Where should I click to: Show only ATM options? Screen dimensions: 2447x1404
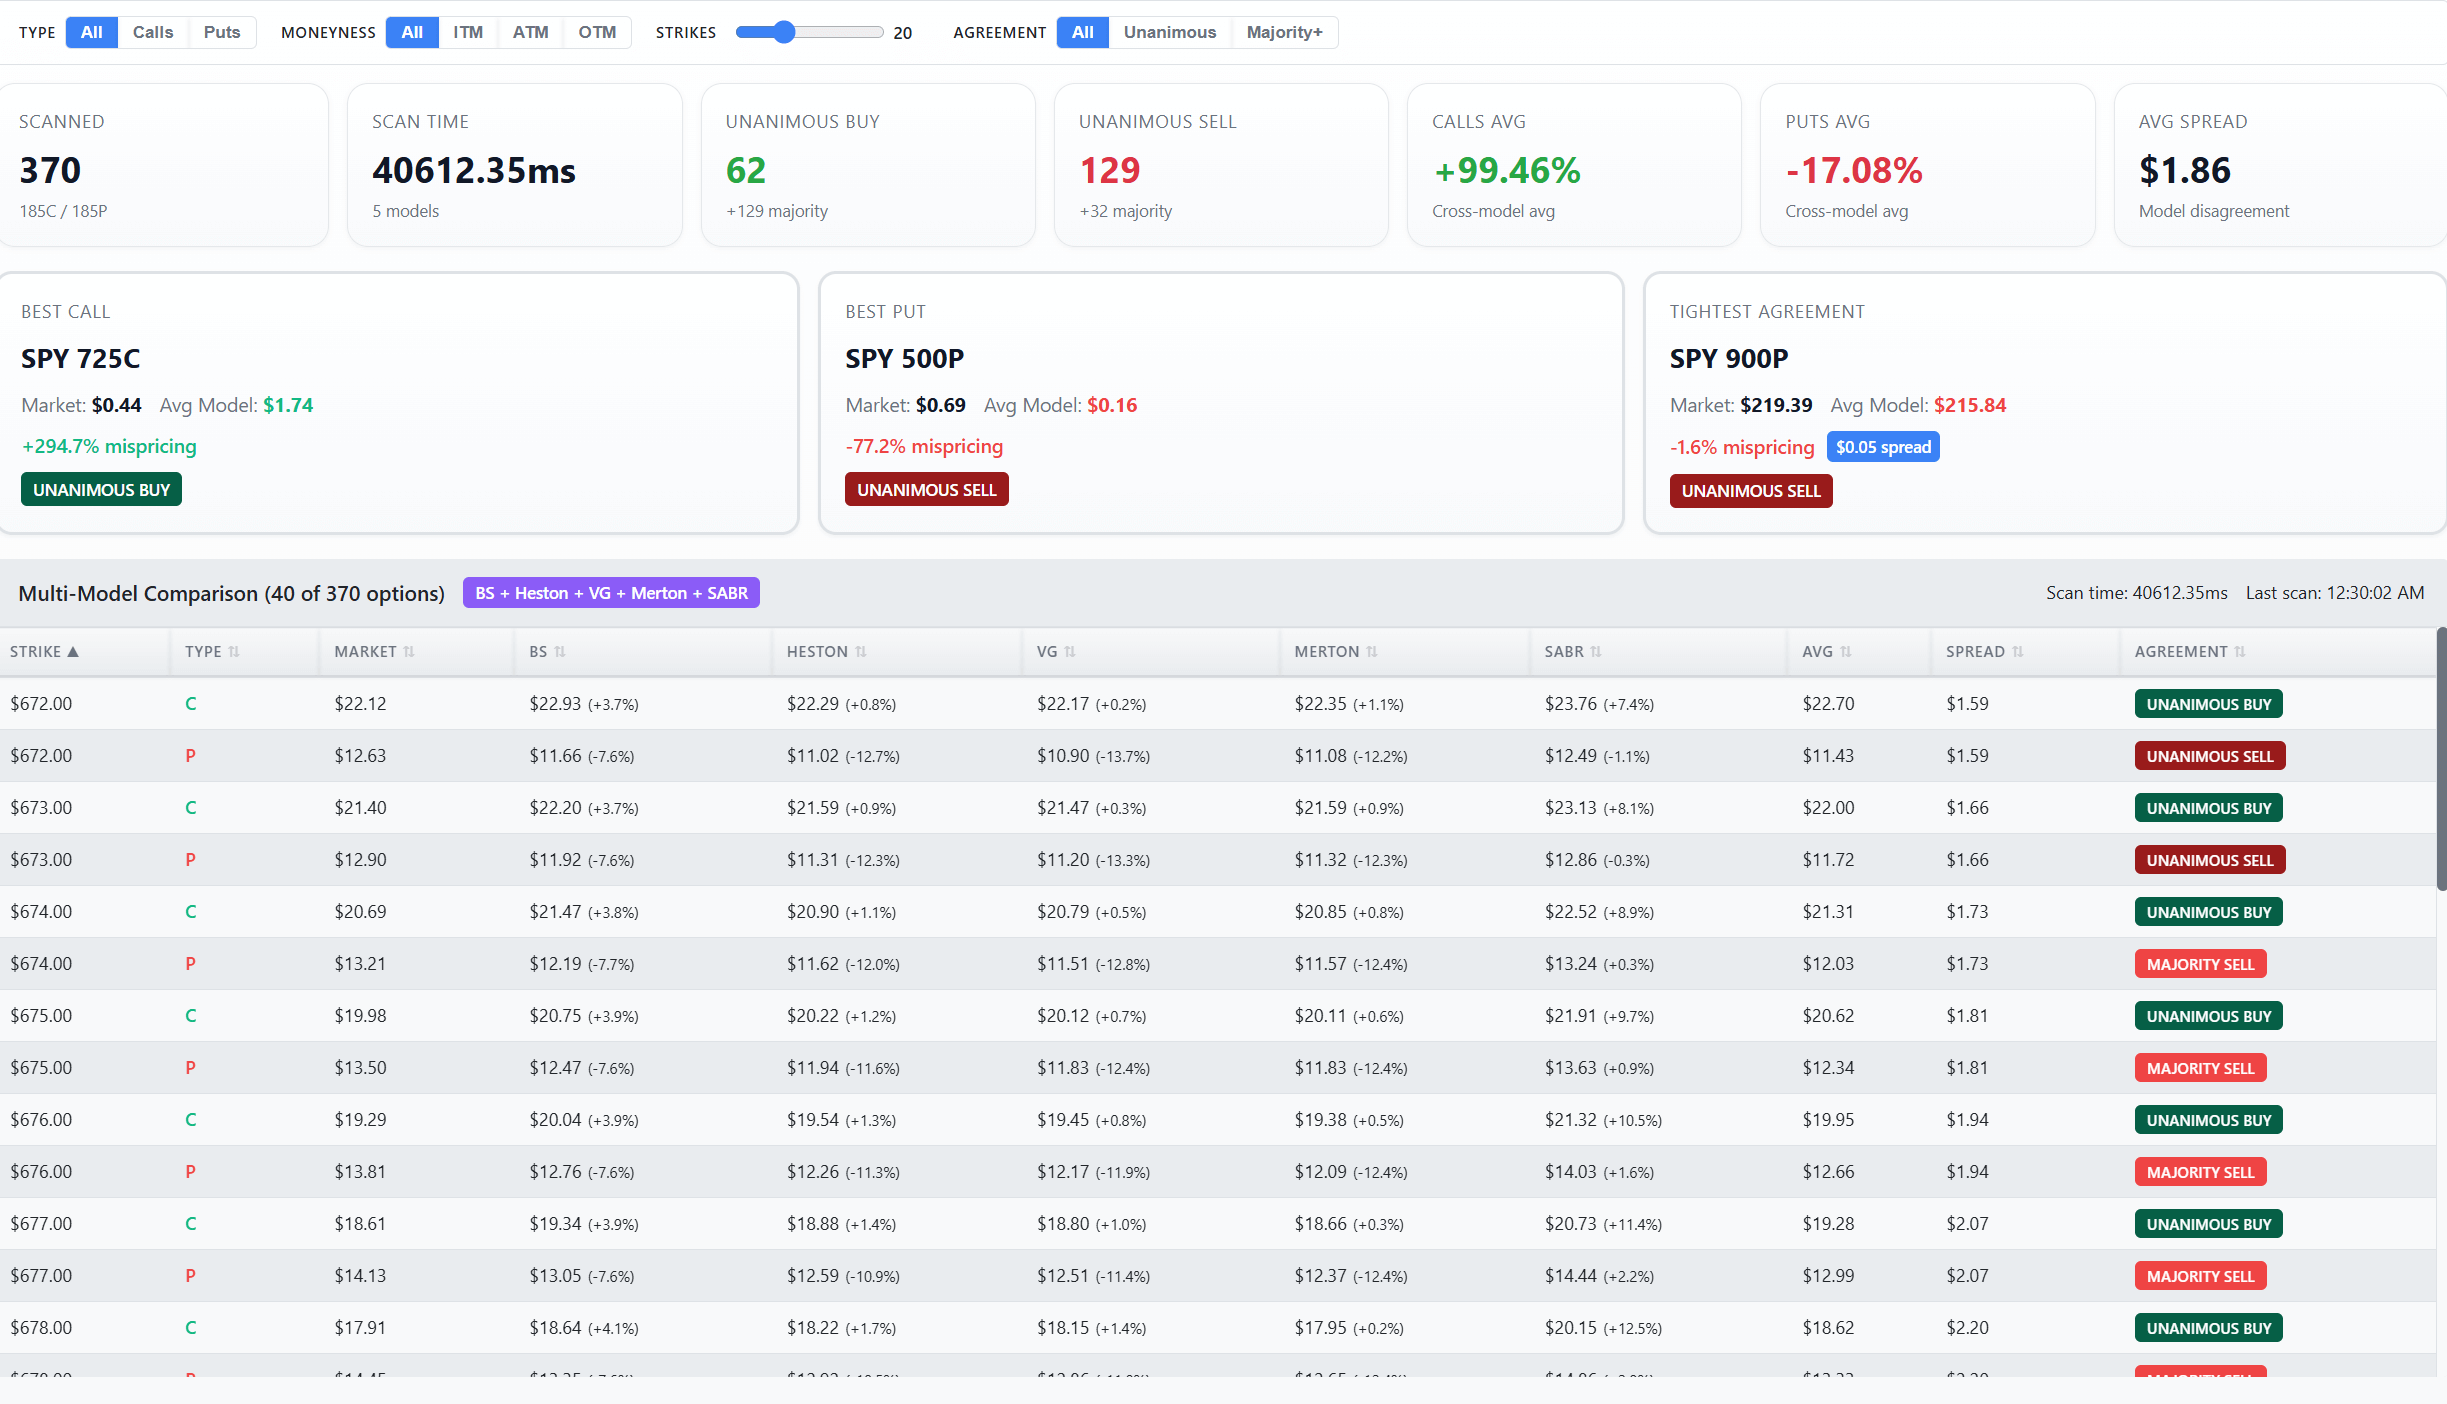(x=531, y=32)
